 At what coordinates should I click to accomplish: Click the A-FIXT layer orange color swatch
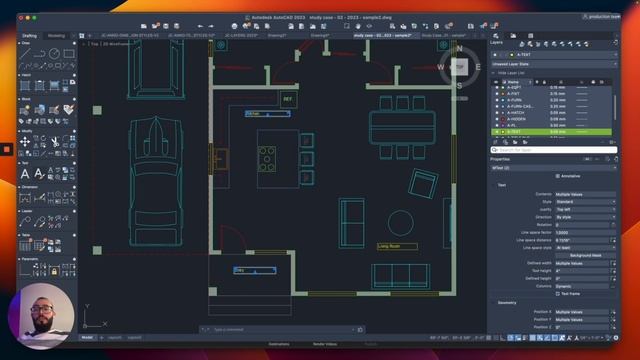[x=503, y=94]
